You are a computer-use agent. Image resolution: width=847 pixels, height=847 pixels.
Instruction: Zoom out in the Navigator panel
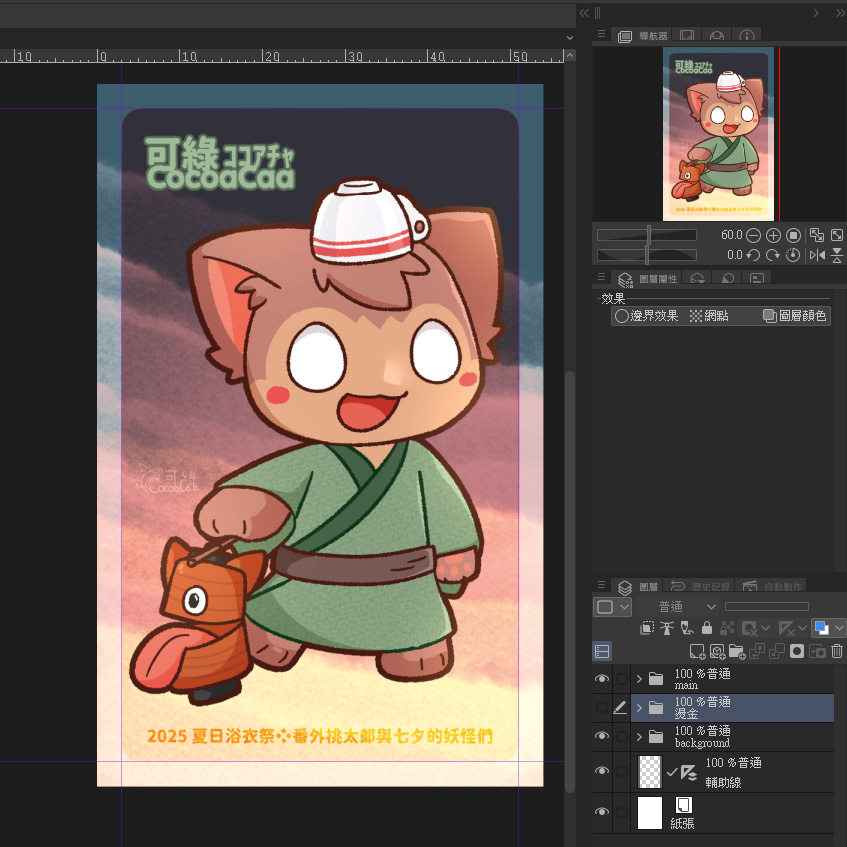click(753, 236)
